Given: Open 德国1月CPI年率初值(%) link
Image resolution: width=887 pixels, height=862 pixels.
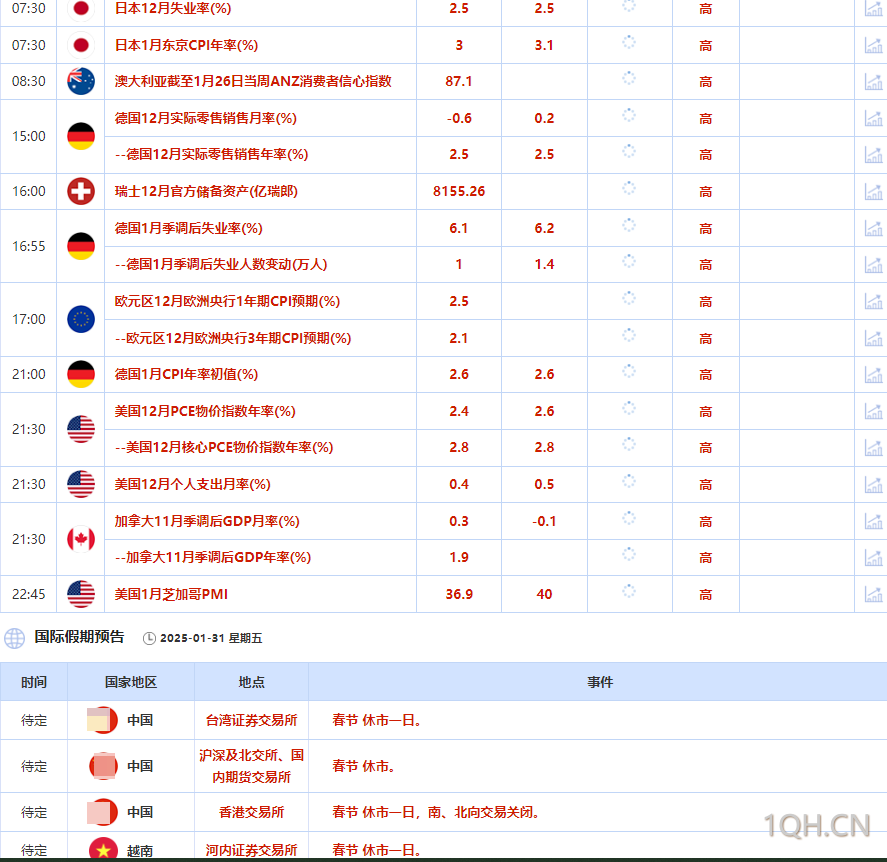Looking at the screenshot, I should [186, 374].
